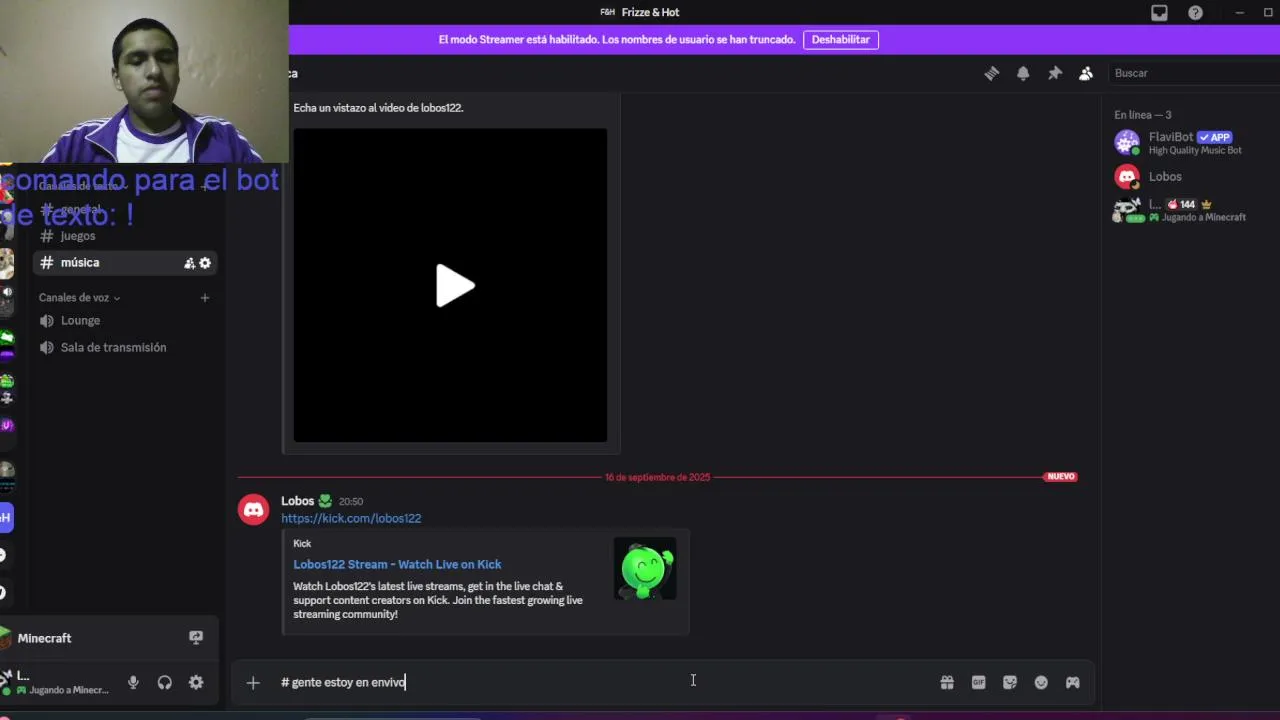1280x720 pixels.
Task: Open the apps game controller icon
Action: point(1072,682)
